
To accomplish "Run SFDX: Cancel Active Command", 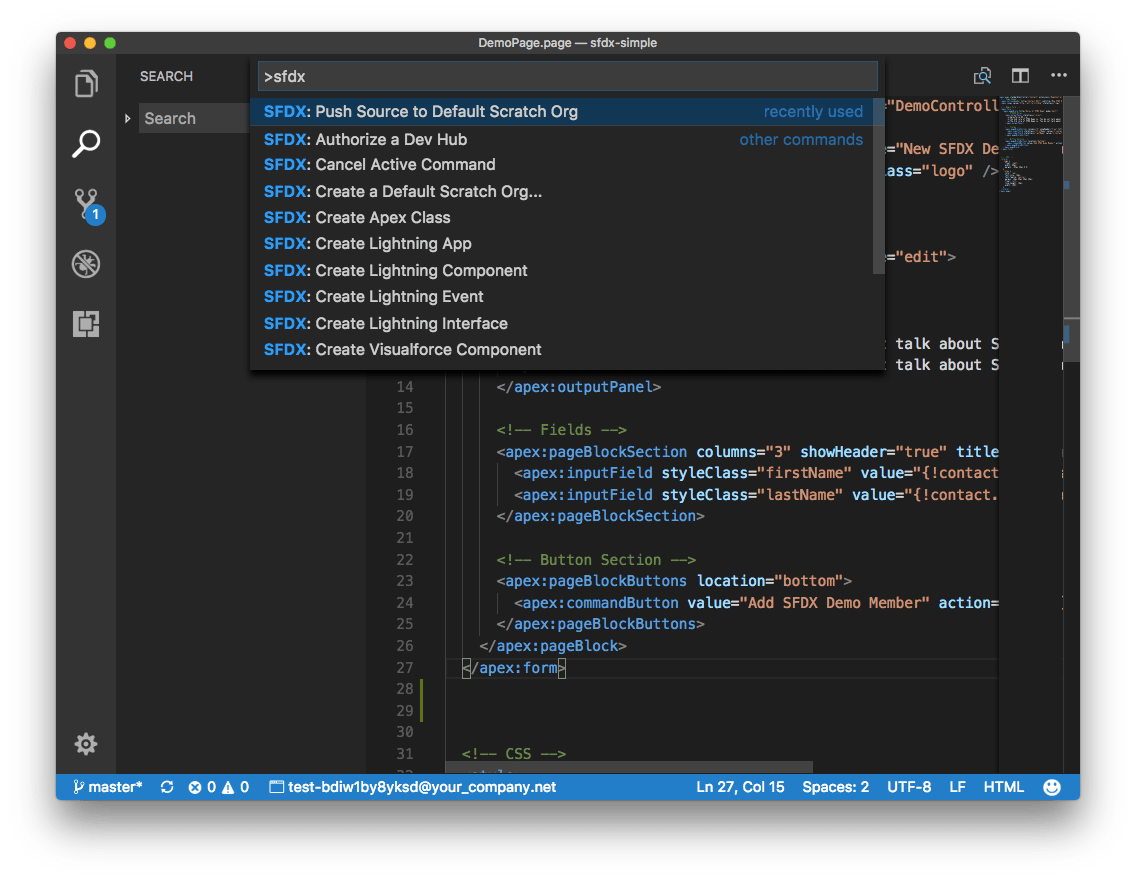I will (x=562, y=164).
